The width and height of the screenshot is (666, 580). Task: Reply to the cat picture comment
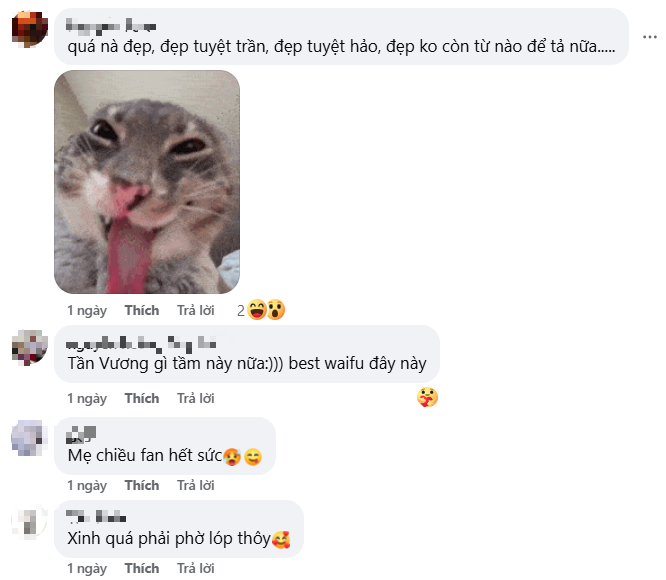tap(196, 310)
